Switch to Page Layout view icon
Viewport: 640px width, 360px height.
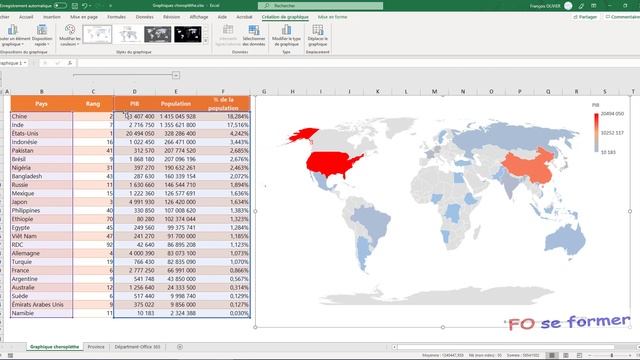[x=566, y=355]
